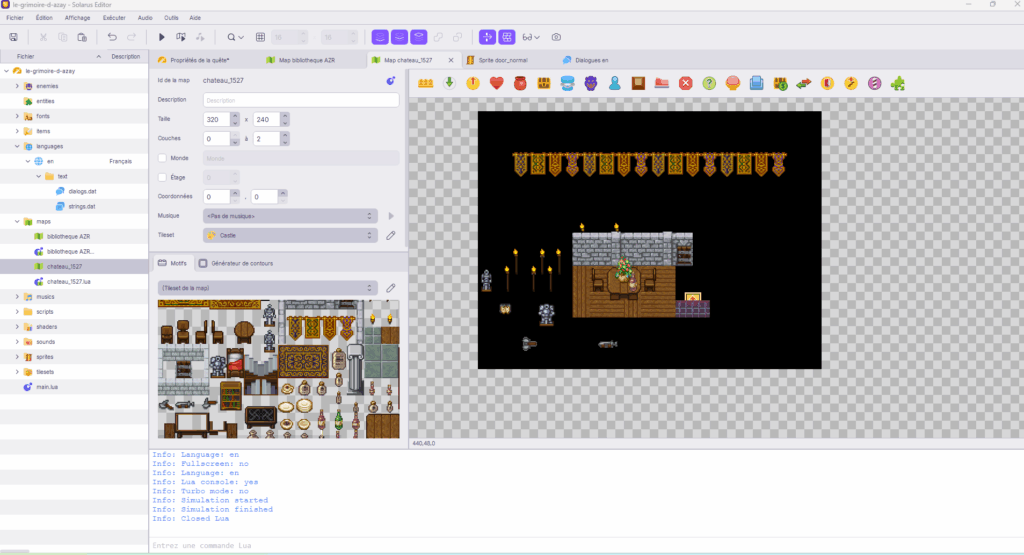
Task: Run the quest with the play button
Action: pyautogui.click(x=162, y=37)
